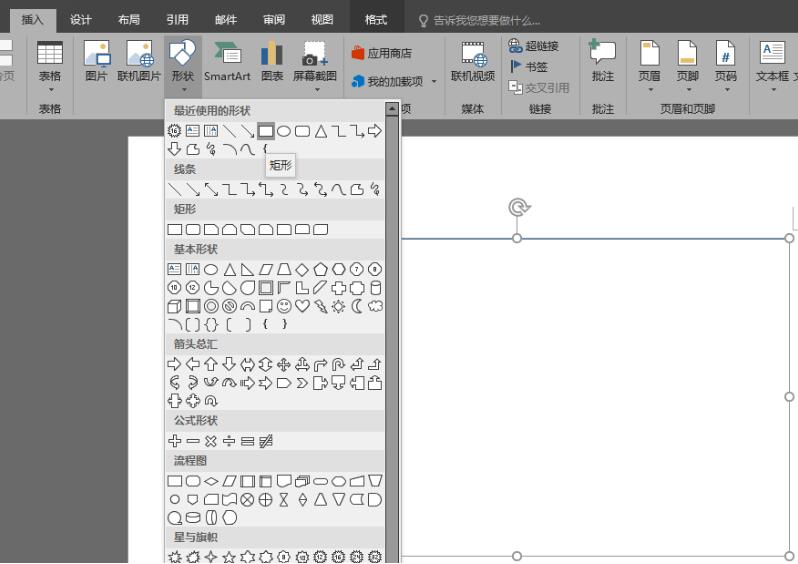Pick the division sign in 公式形状
The image size is (798, 564).
(x=229, y=441)
